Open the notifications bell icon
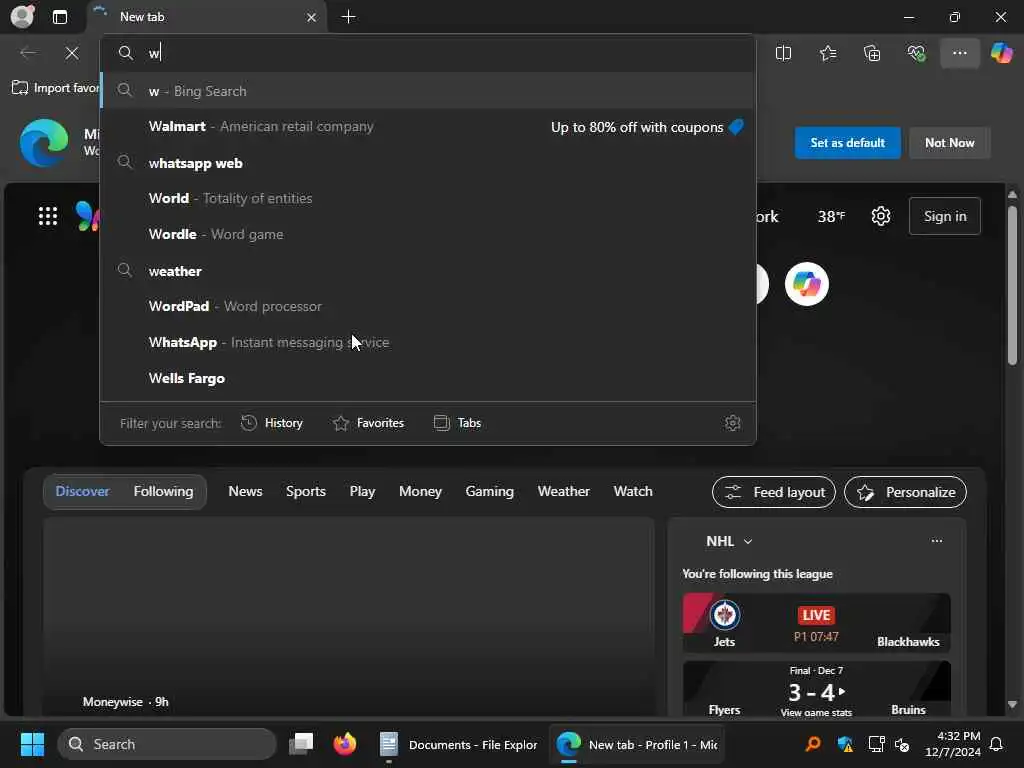Viewport: 1024px width, 768px height. click(x=996, y=744)
